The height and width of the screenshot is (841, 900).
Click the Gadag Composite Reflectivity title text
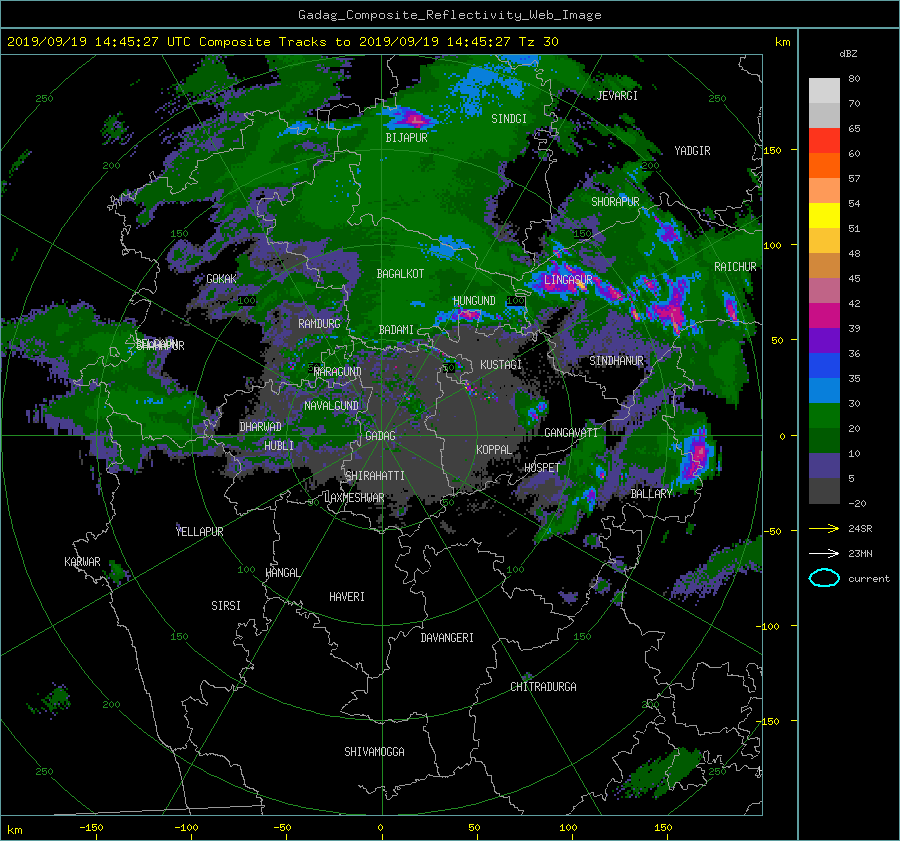(x=449, y=15)
